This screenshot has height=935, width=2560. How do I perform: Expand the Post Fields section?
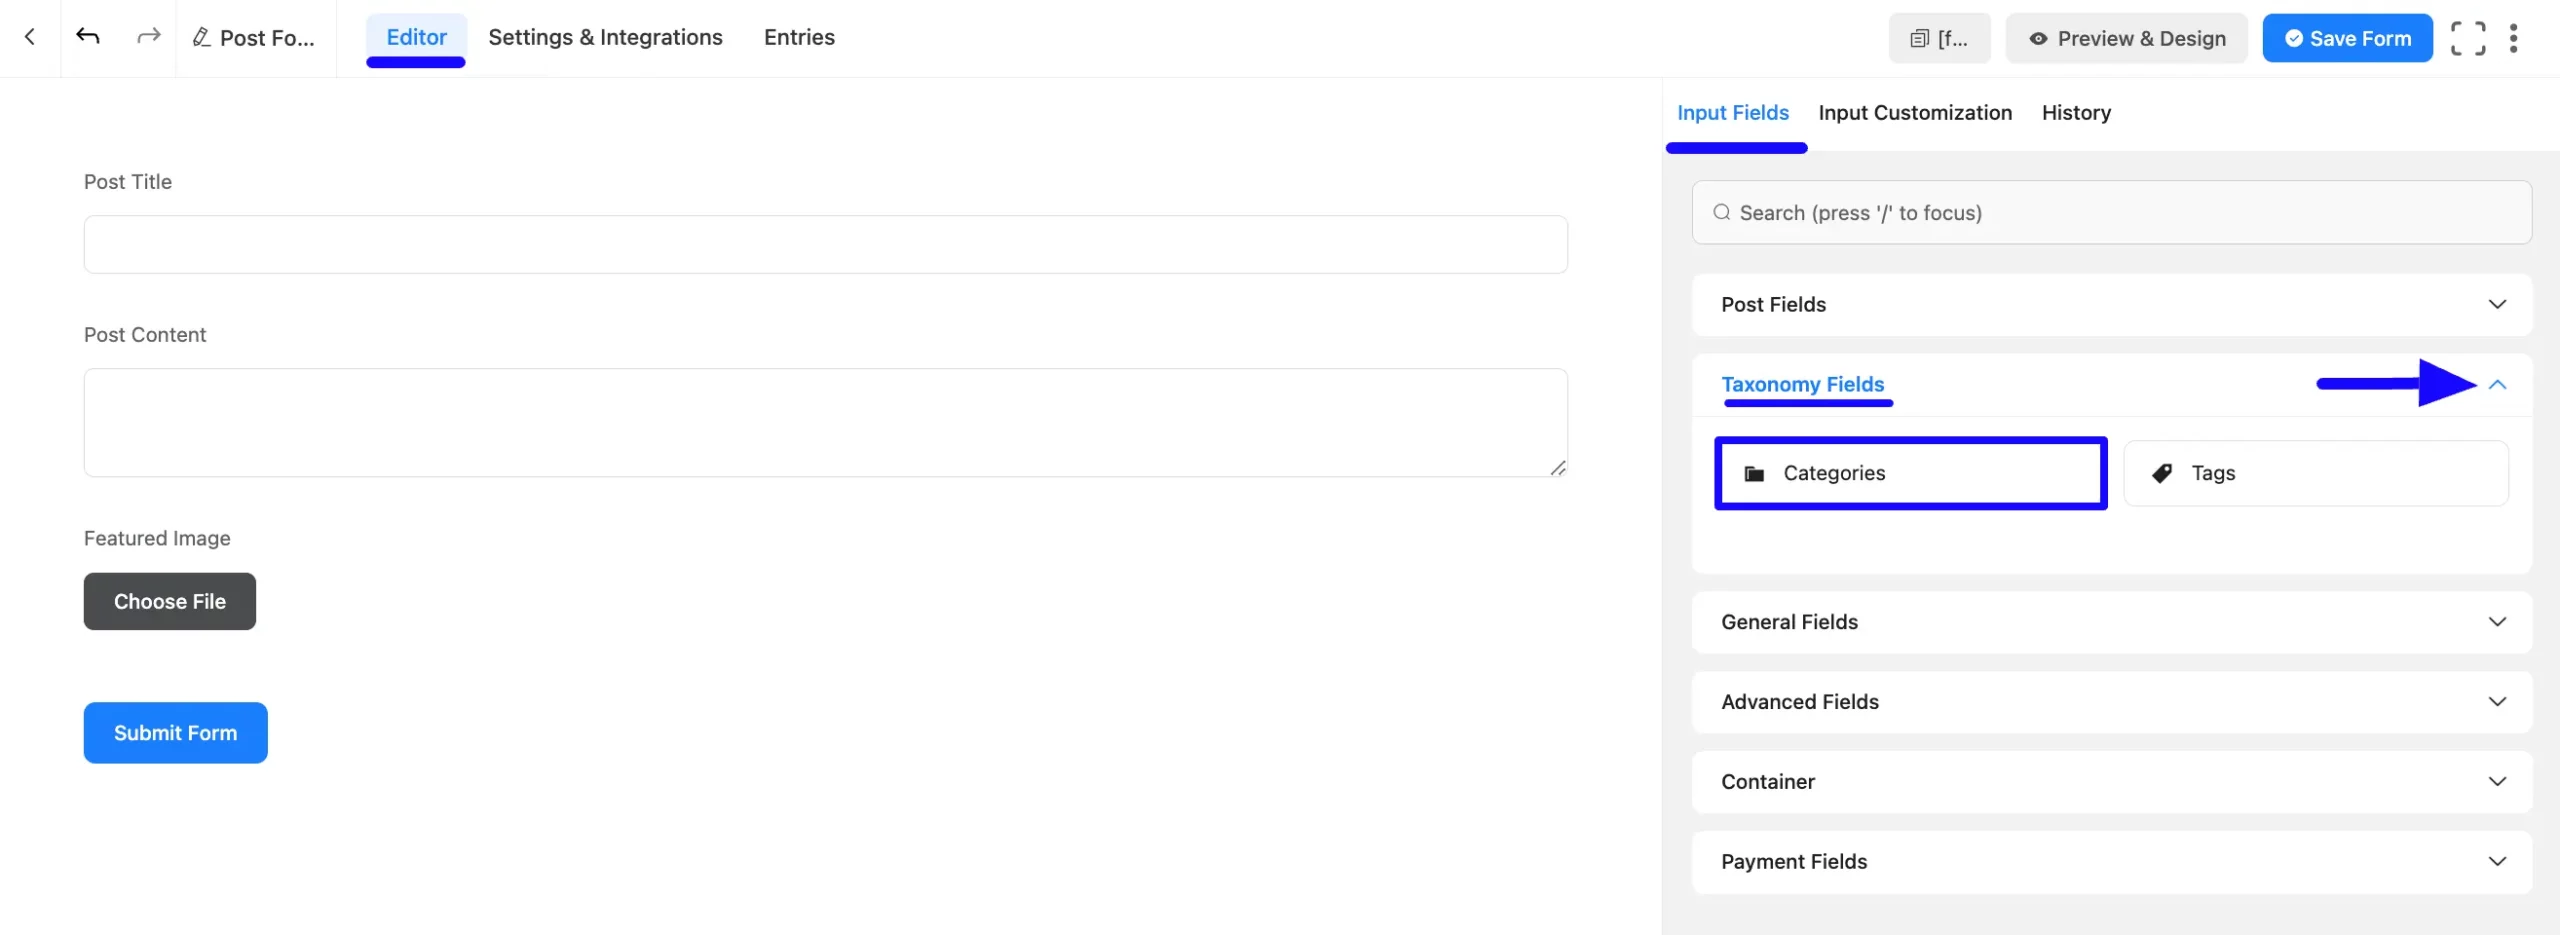(x=2111, y=304)
